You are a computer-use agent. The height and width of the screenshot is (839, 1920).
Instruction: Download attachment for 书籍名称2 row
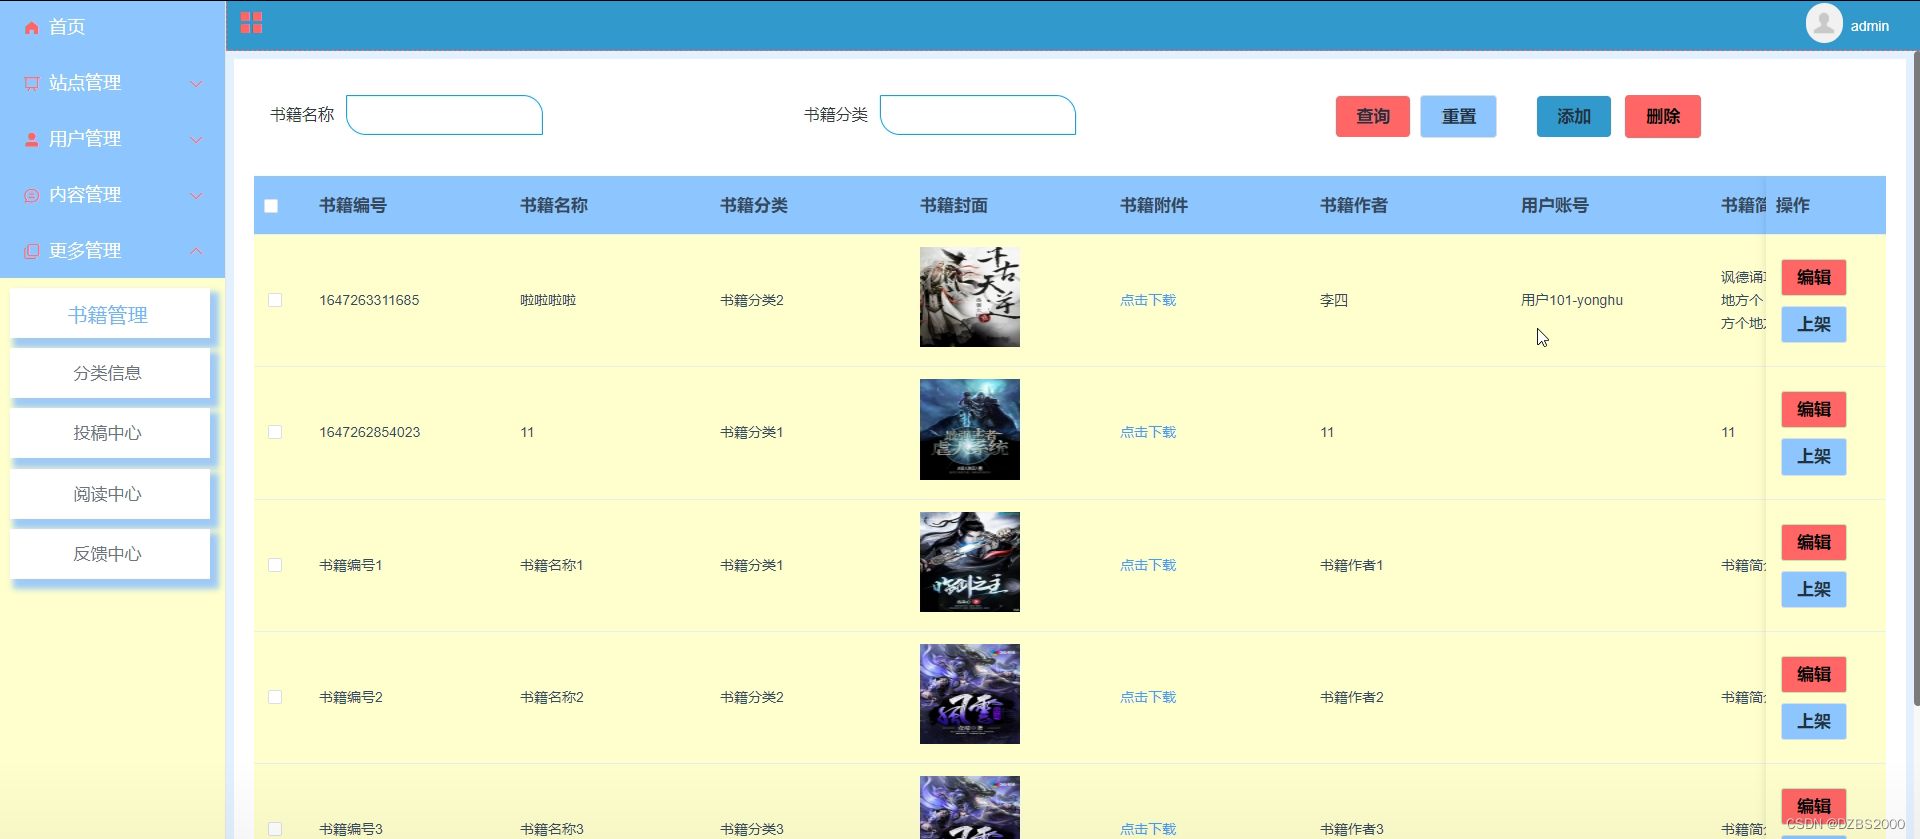(x=1148, y=697)
